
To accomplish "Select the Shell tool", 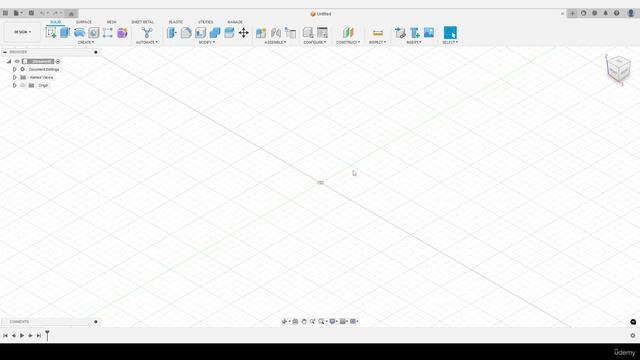I will click(x=200, y=33).
